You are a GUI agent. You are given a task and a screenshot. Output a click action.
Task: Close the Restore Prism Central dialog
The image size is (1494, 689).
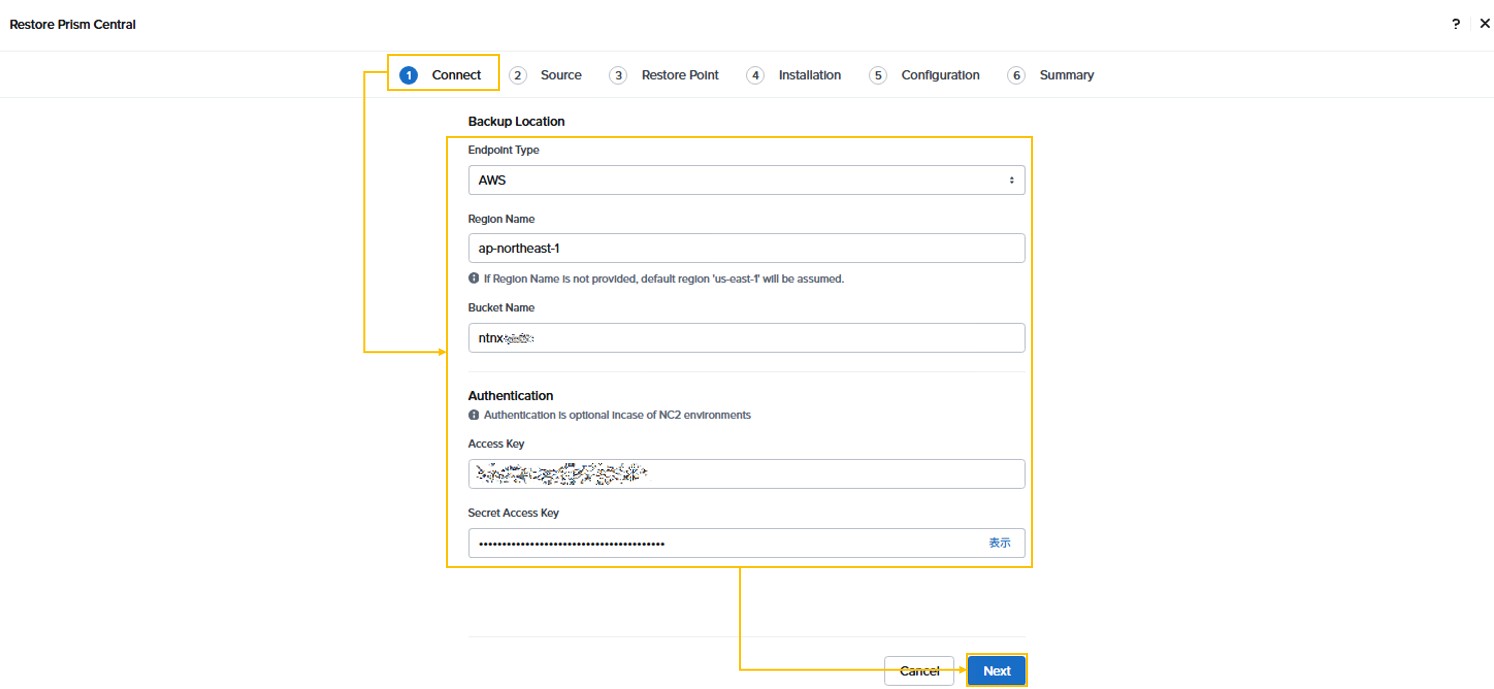point(1485,24)
